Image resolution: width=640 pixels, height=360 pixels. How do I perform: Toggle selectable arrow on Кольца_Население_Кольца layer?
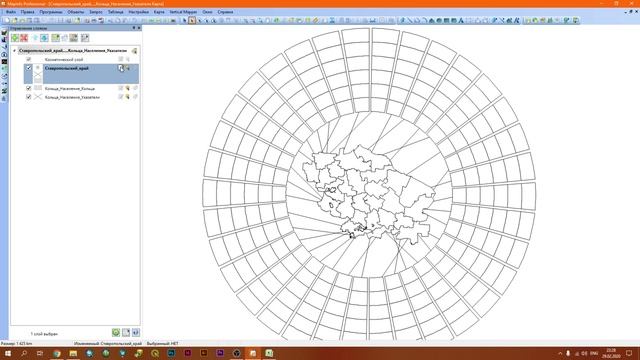pyautogui.click(x=128, y=88)
